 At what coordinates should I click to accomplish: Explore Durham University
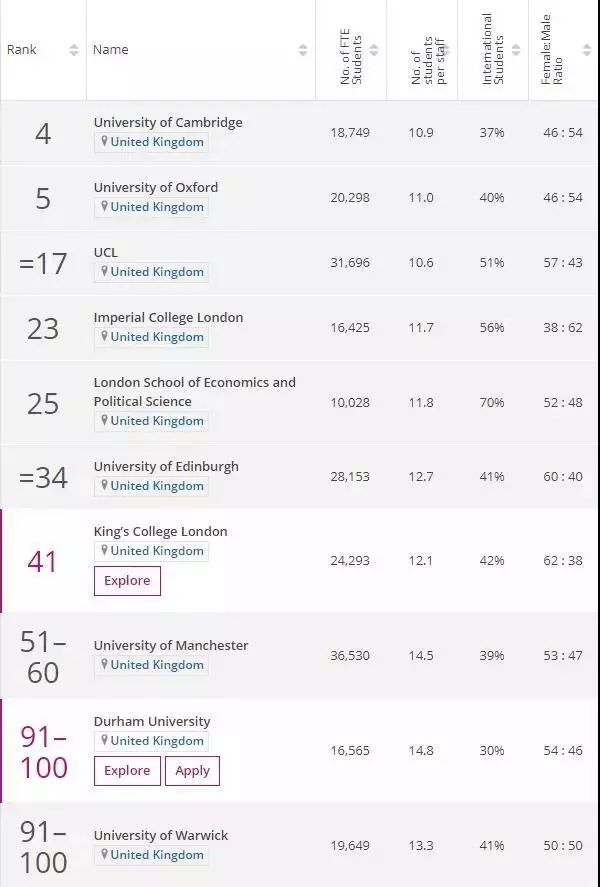[x=127, y=771]
